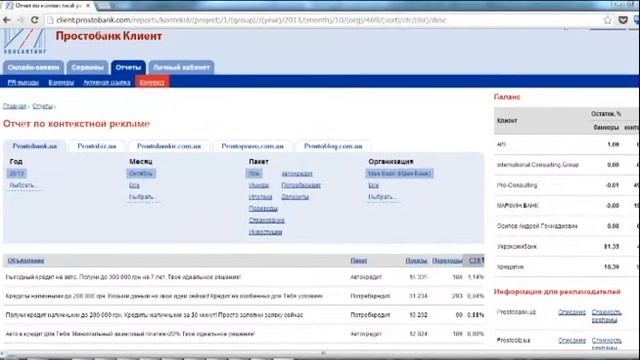Image resolution: width=640 pixels, height=360 pixels.
Task: Open the PR-выходы submenu link
Action: (x=23, y=82)
